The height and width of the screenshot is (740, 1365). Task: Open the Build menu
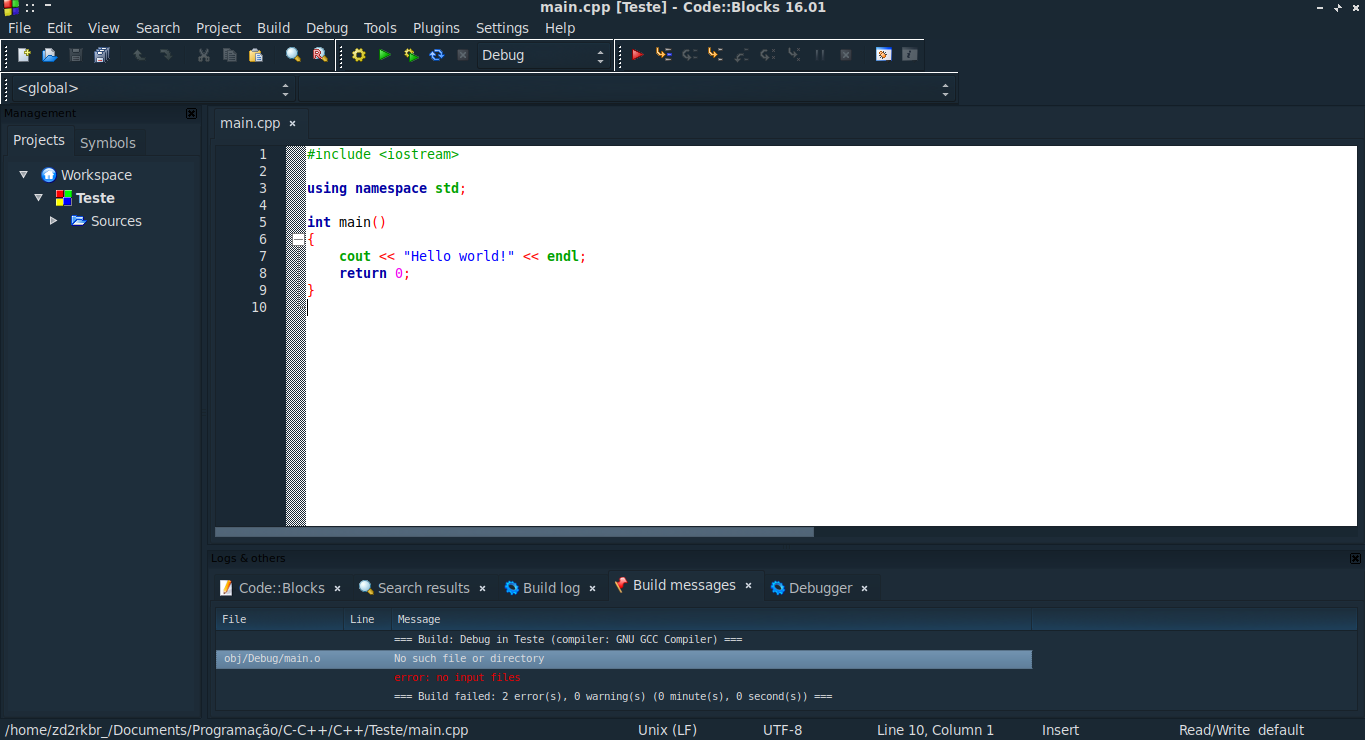click(274, 28)
